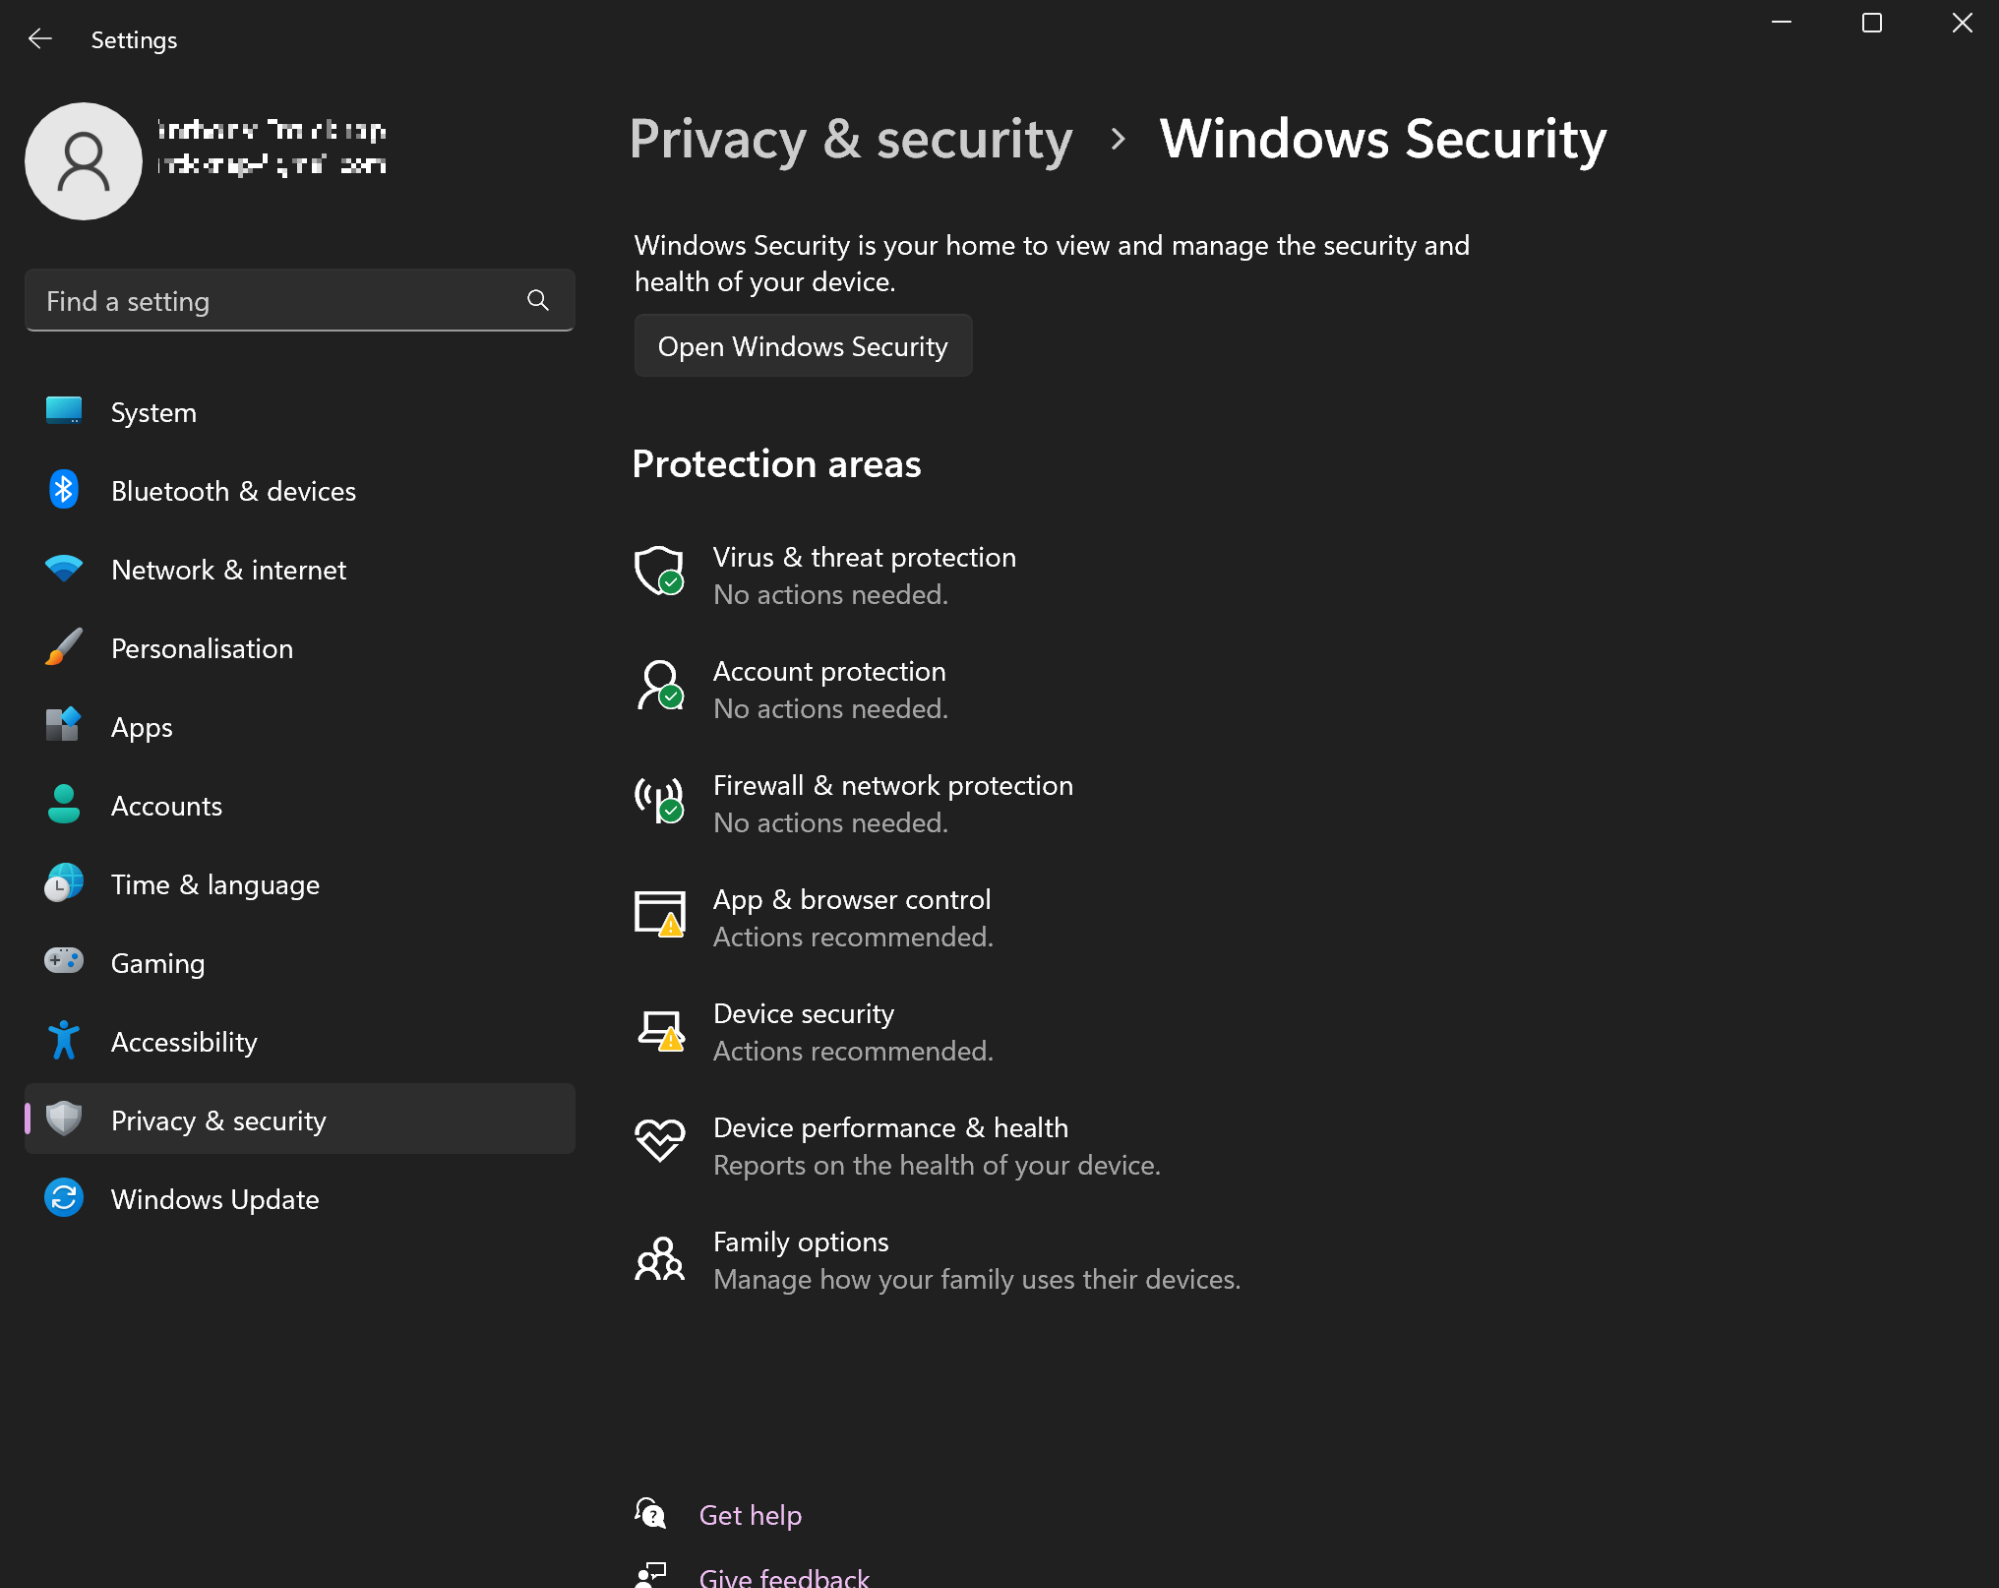Go to Bluetooth & devices settings
The image size is (1999, 1588).
(300, 491)
